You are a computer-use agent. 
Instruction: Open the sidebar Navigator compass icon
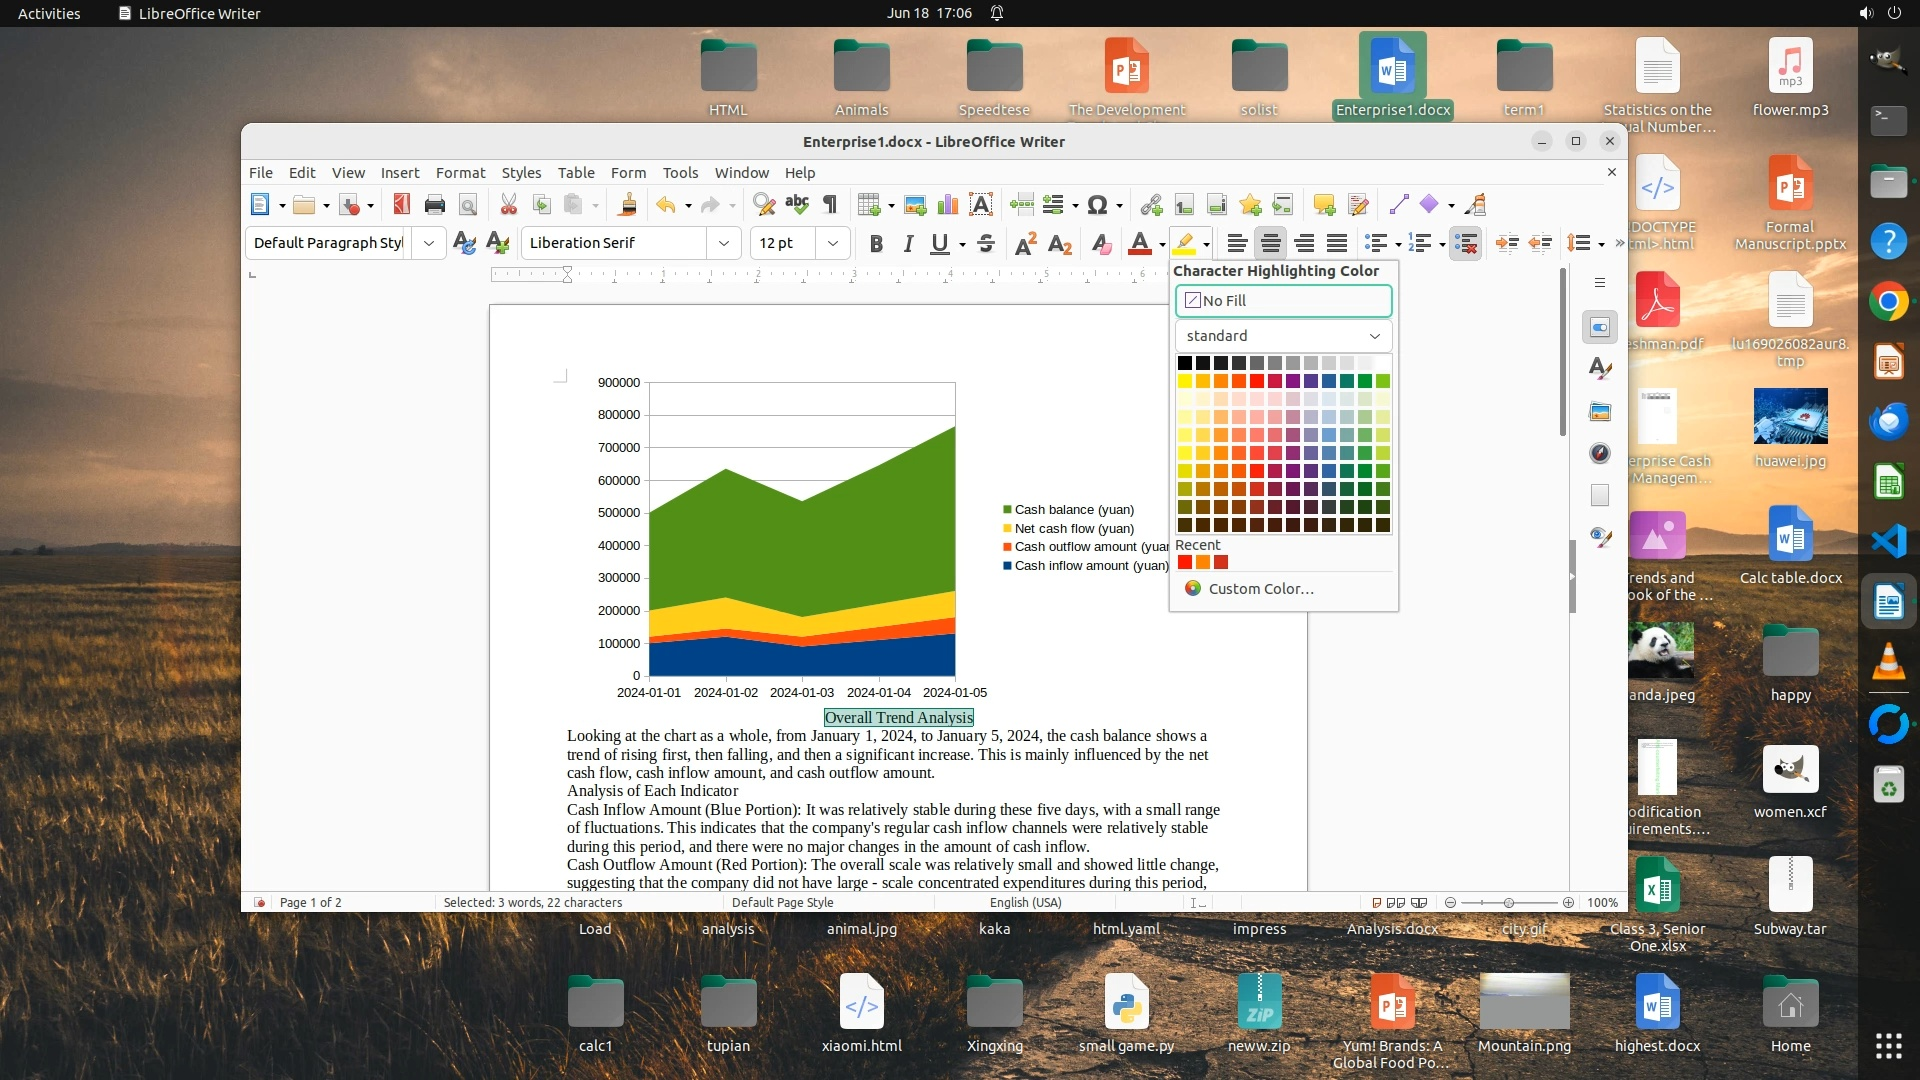1600,453
